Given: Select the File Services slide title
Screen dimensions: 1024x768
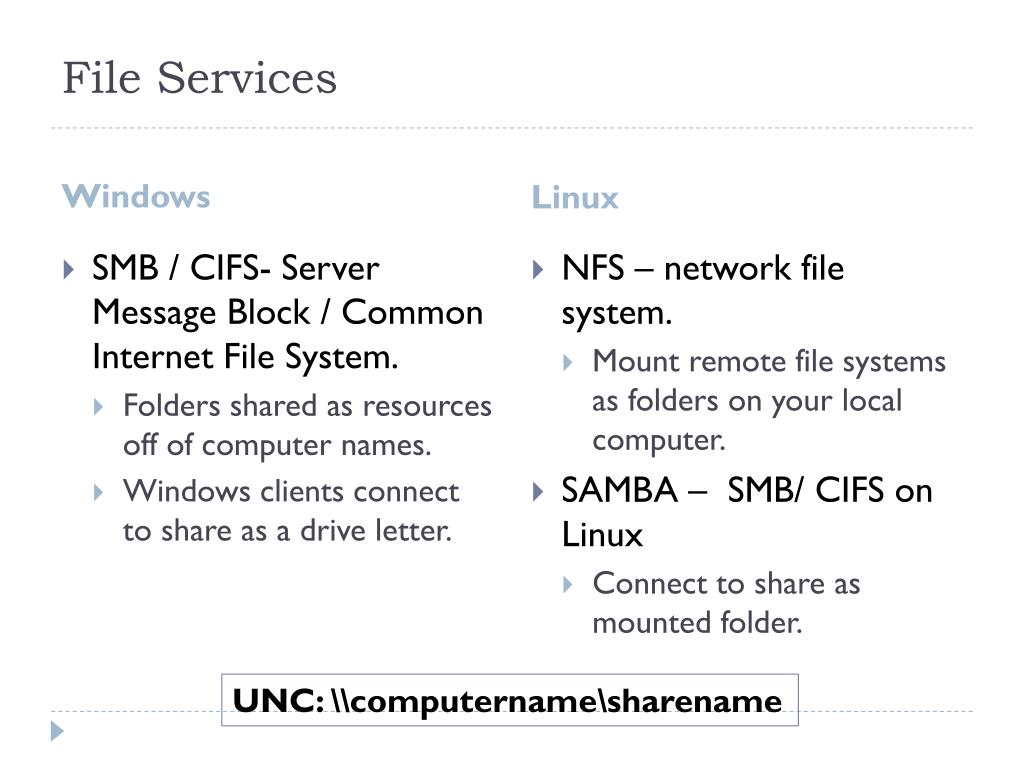Looking at the screenshot, I should coord(199,78).
